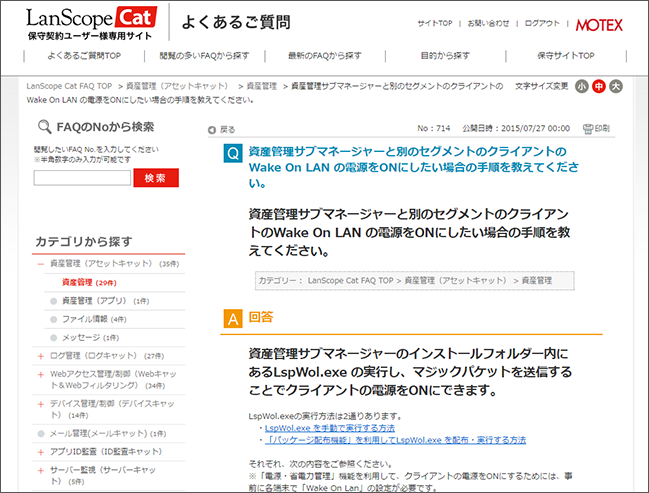The height and width of the screenshot is (493, 649).
Task: Expand the ログ管理（ログキャット） category
Action: pyautogui.click(x=41, y=356)
